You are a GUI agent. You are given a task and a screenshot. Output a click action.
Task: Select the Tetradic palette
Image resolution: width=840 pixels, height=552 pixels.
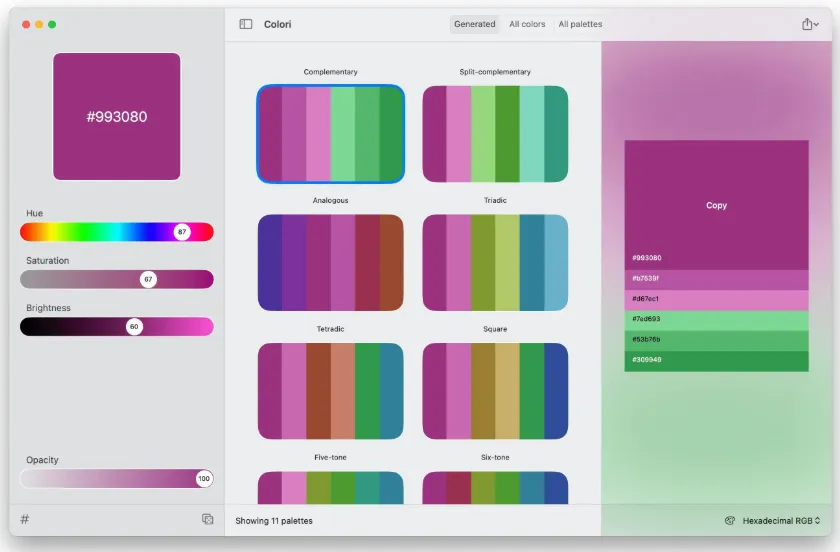[331, 391]
